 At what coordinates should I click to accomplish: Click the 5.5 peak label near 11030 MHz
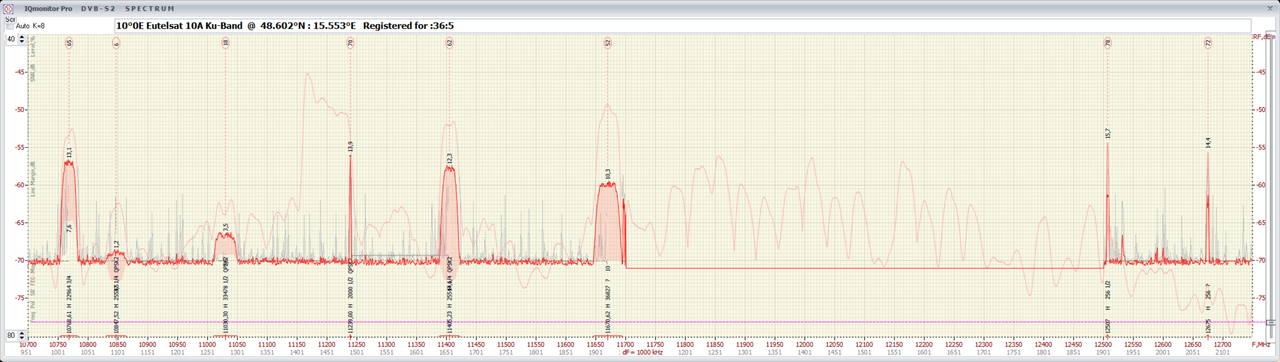click(x=226, y=228)
